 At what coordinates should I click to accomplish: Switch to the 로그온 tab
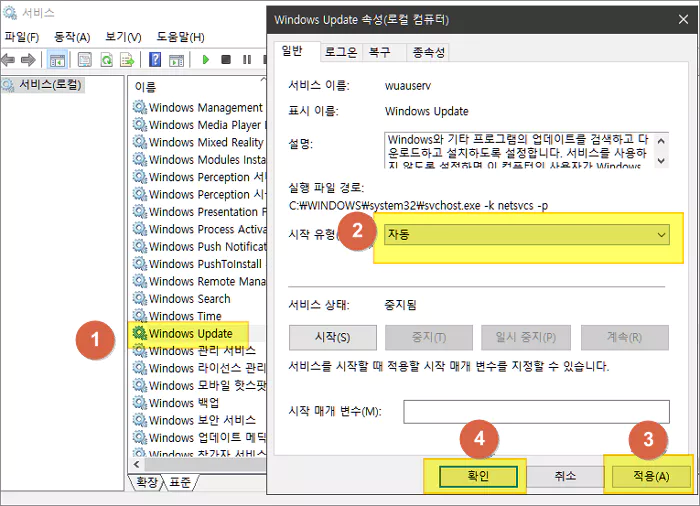click(341, 52)
